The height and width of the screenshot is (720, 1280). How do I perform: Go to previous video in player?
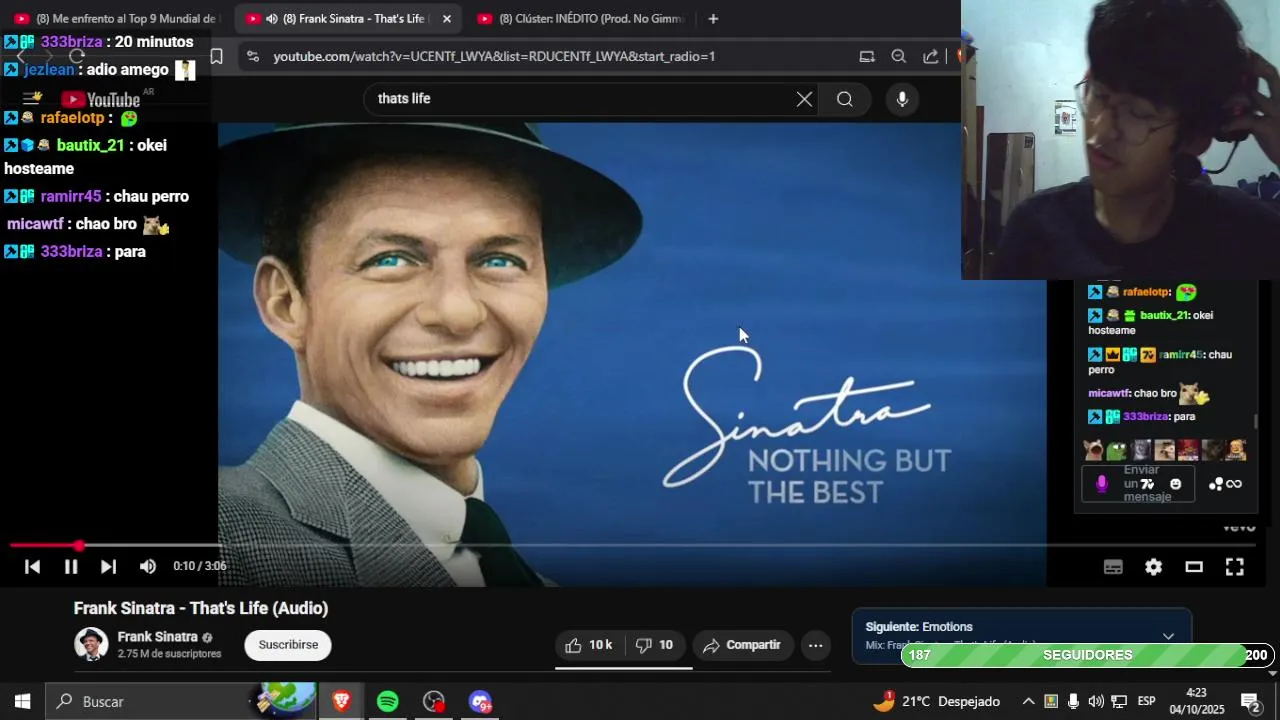[32, 567]
